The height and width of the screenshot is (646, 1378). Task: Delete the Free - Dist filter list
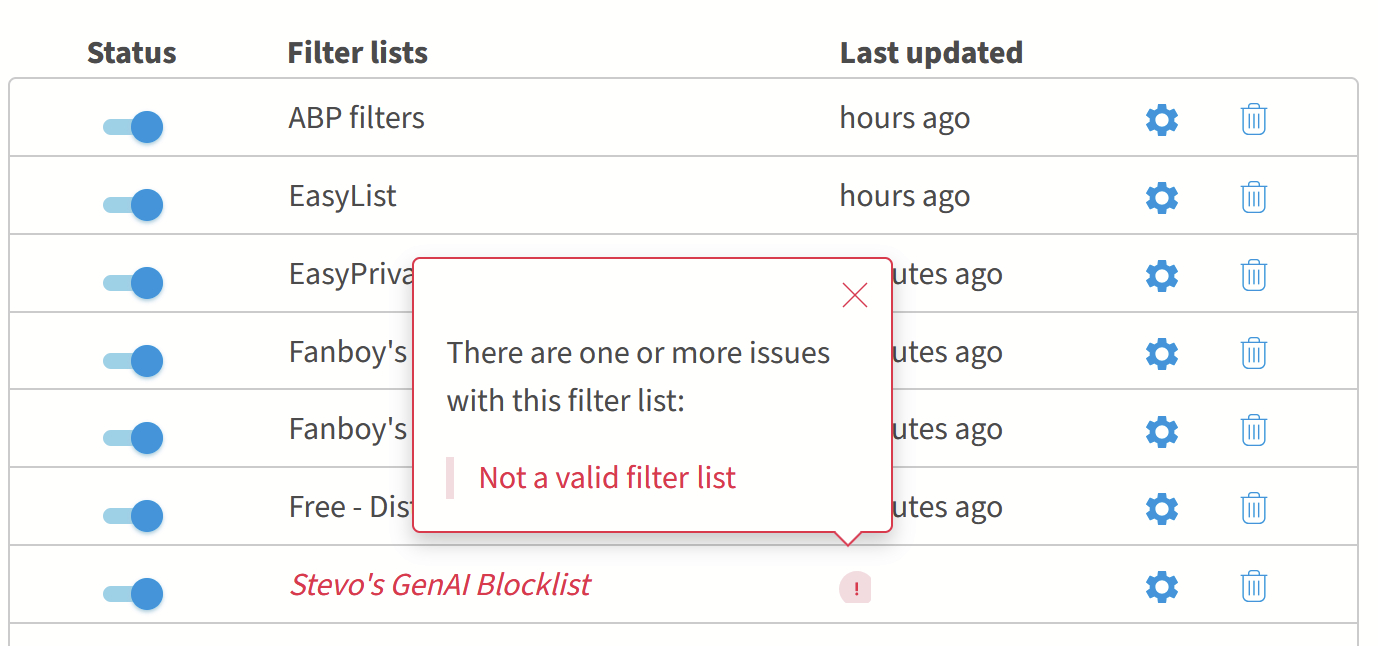[1253, 508]
